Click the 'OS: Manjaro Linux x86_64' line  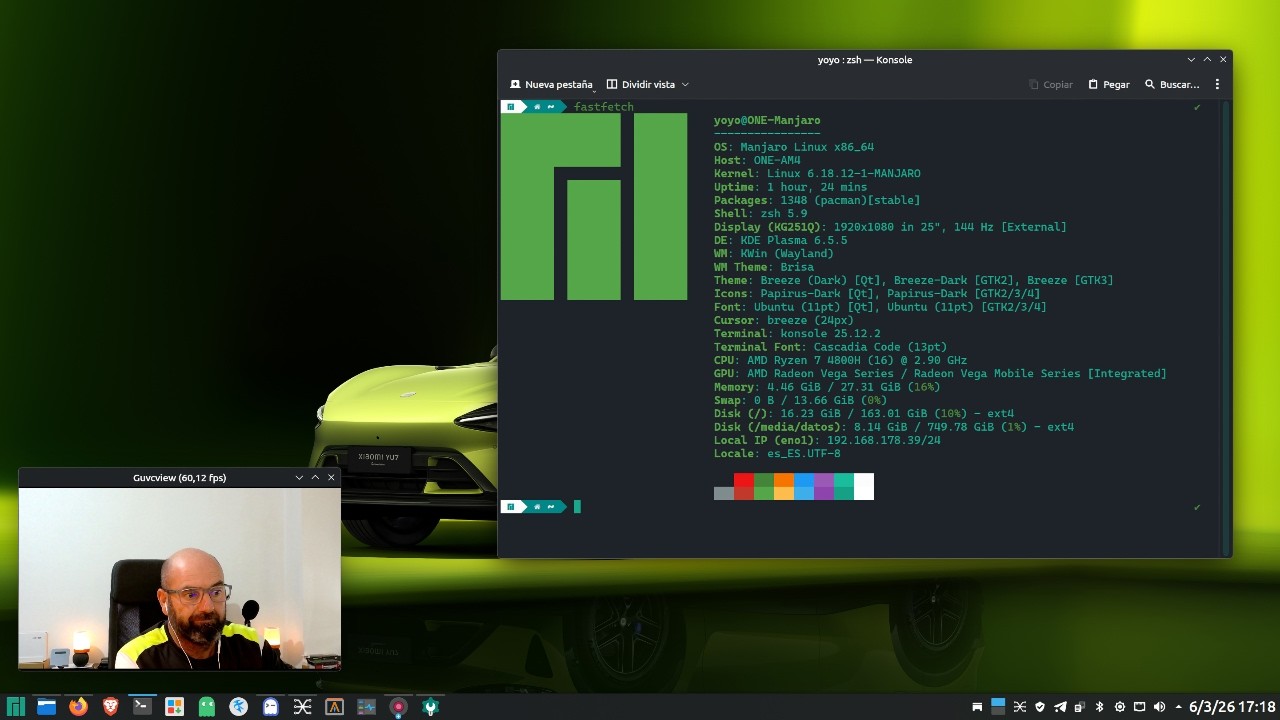pos(794,147)
